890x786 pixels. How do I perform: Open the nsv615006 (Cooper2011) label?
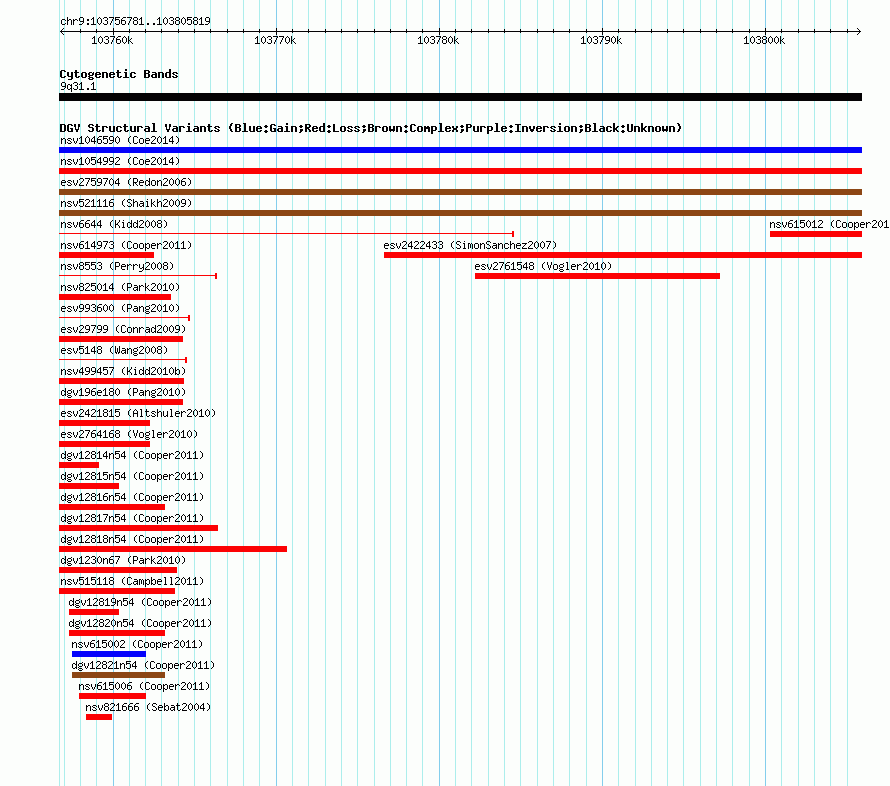(x=144, y=686)
